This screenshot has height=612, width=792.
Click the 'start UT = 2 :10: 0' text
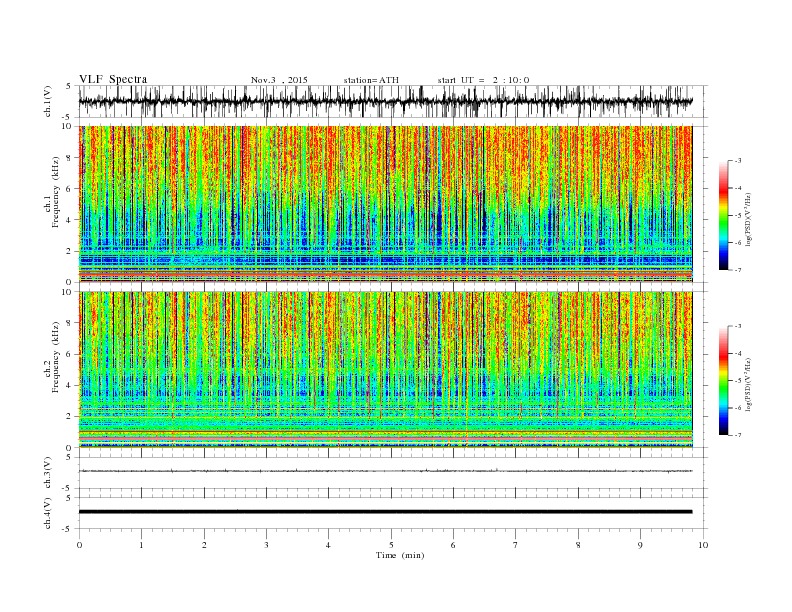tap(483, 80)
